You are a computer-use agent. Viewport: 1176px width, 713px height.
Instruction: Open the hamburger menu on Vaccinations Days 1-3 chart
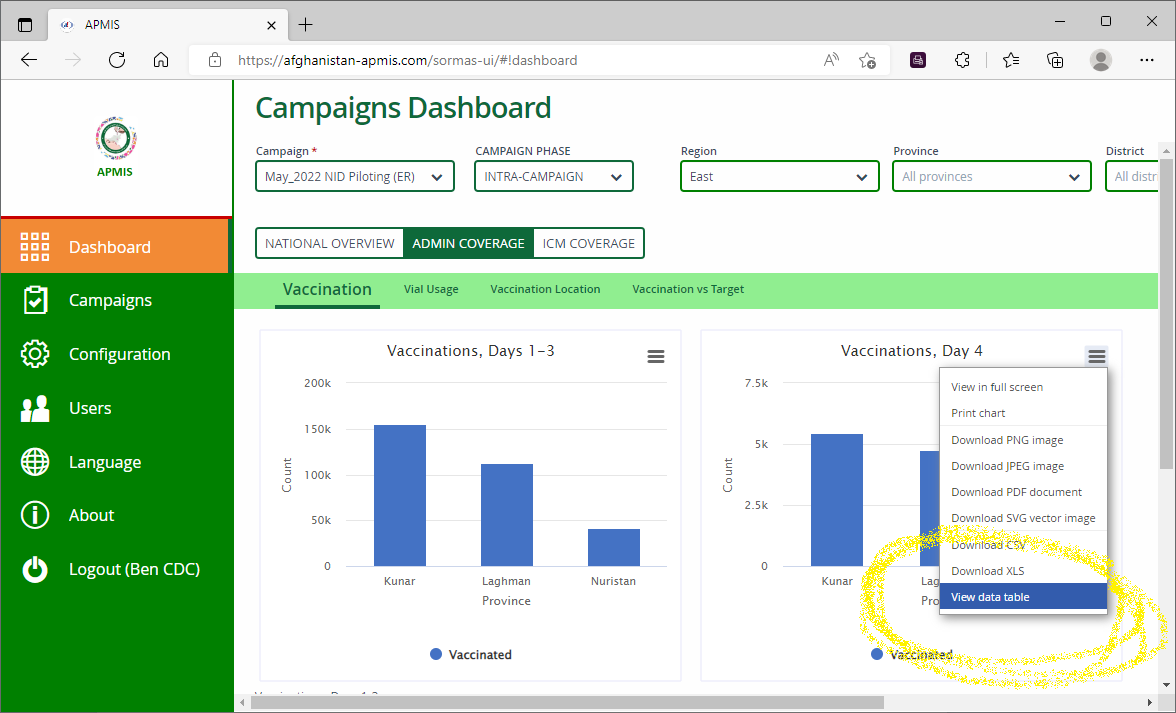(x=656, y=356)
